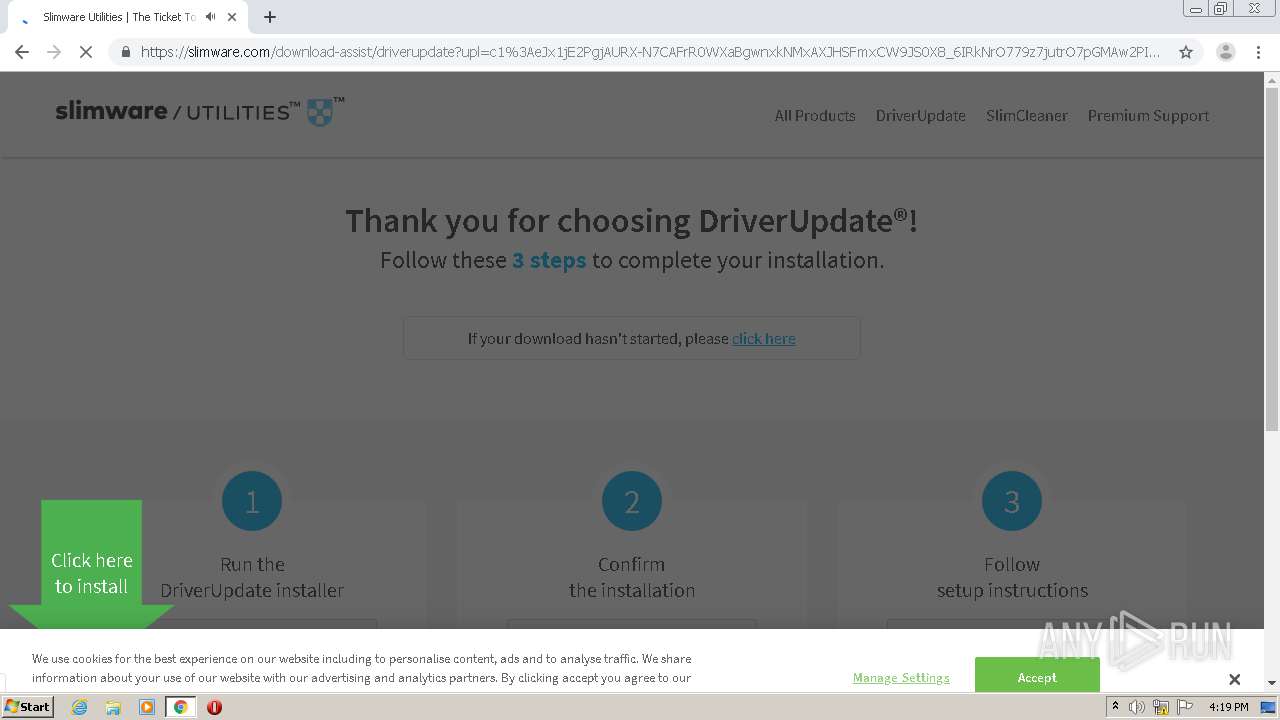
Task: Click the '3 steps' highlighted text
Action: tap(549, 260)
